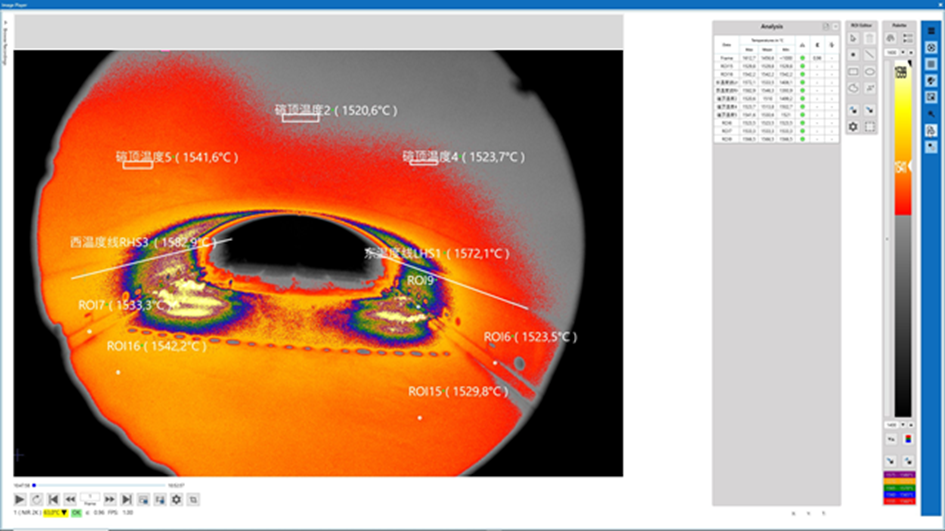Click the Data column header in Analysis table

click(x=727, y=45)
